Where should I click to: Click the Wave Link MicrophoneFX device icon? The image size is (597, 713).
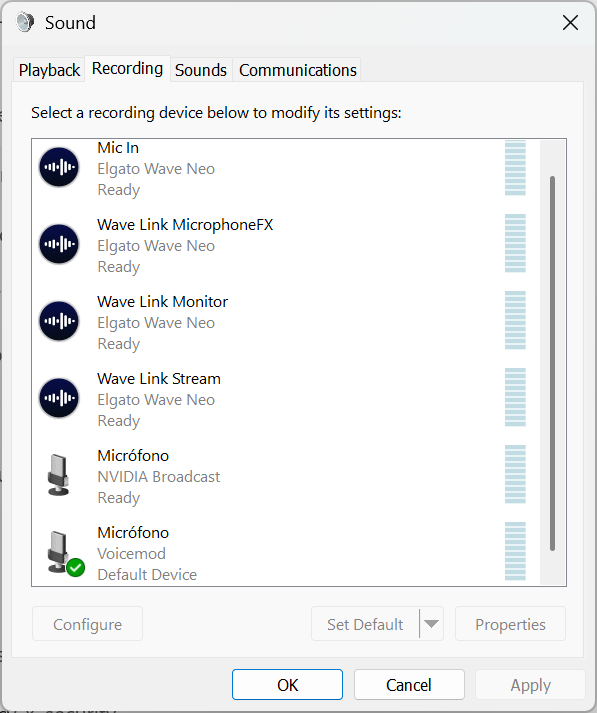[x=59, y=244]
